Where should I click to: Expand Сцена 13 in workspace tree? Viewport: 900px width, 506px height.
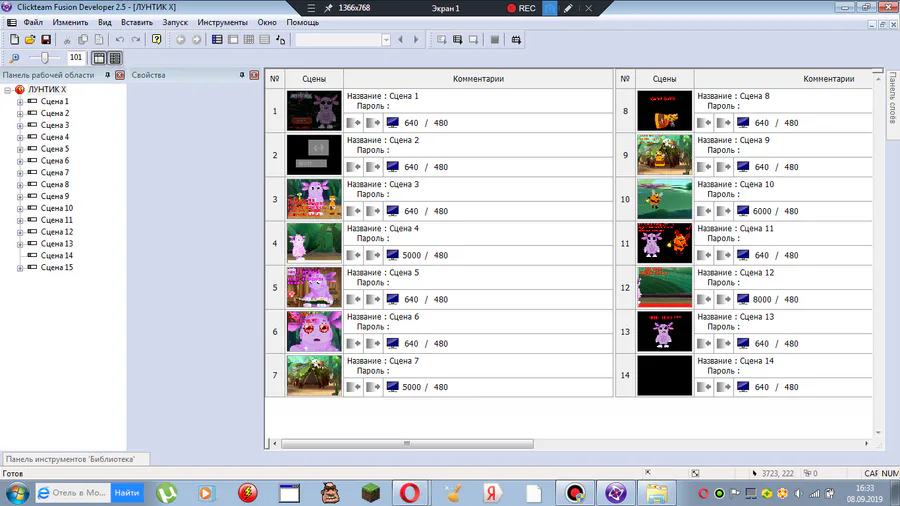(20, 244)
